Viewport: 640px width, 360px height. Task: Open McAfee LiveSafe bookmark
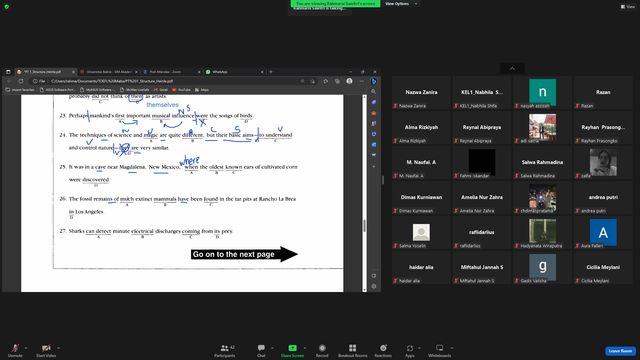click(134, 90)
